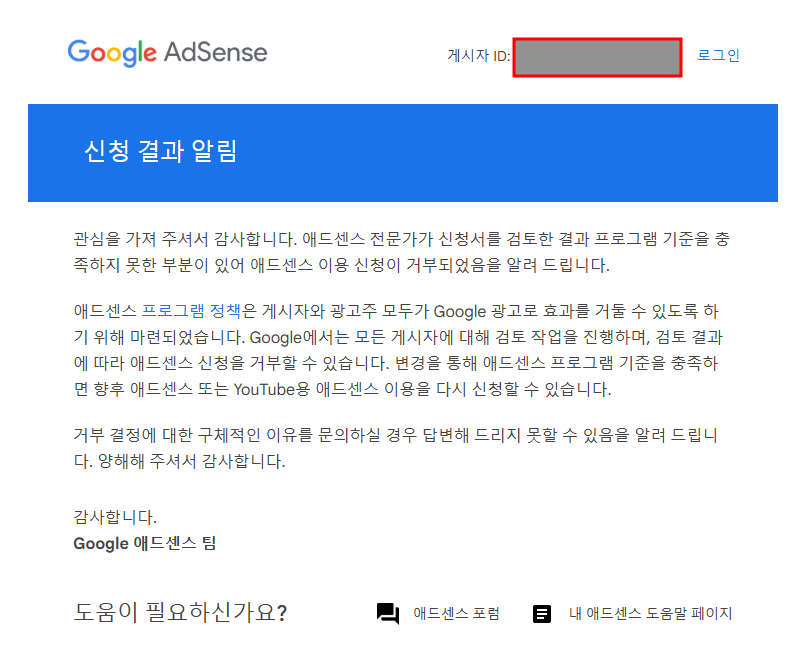The height and width of the screenshot is (649, 798).
Task: Click the 게시자 ID: label
Action: point(478,55)
